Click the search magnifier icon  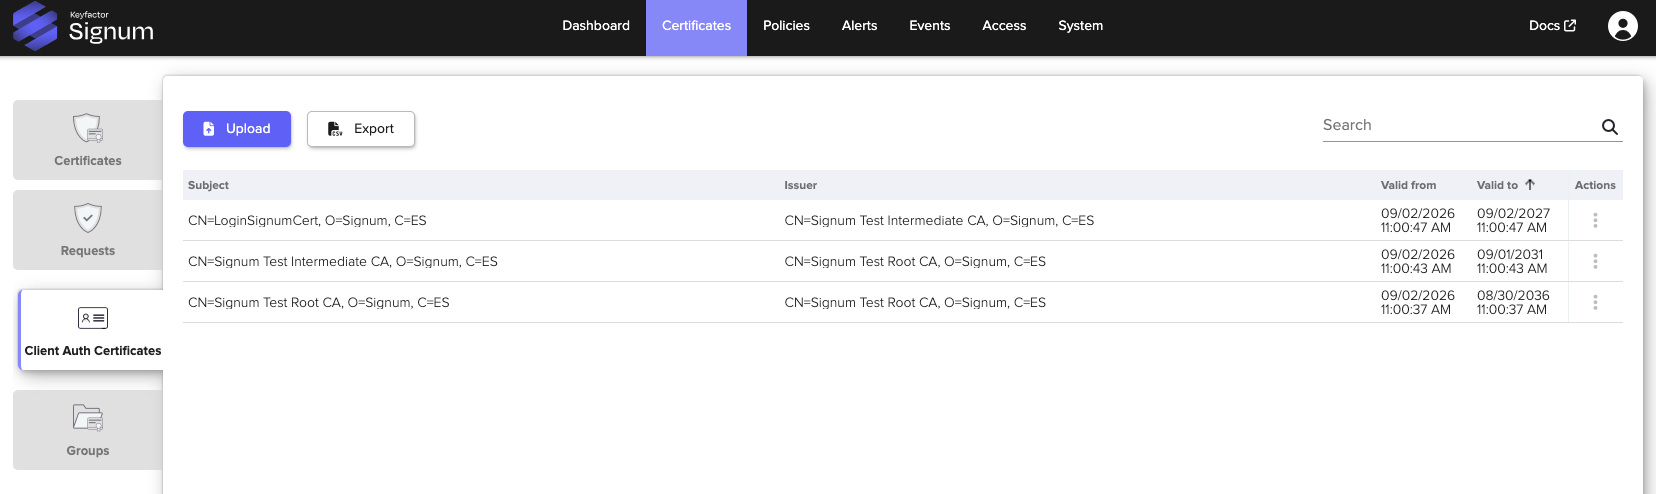pos(1610,127)
